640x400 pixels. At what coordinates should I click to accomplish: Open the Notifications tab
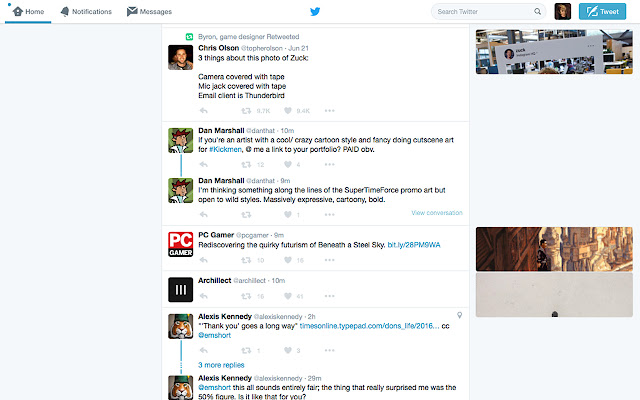pos(86,11)
